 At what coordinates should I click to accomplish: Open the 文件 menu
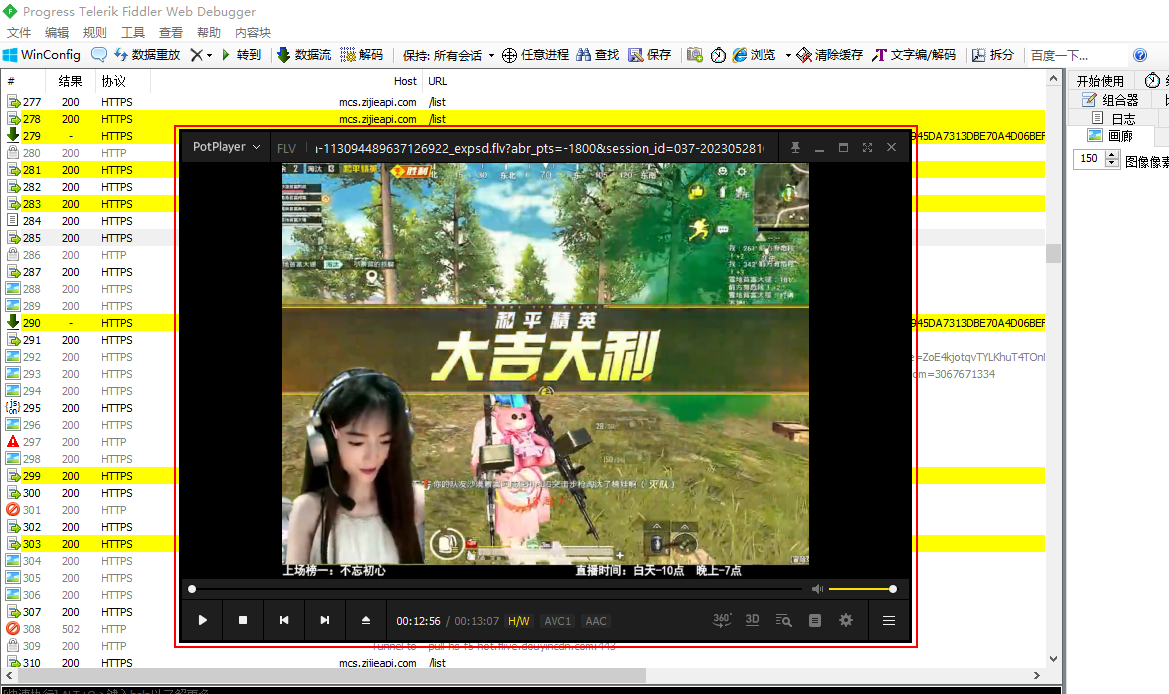point(19,33)
